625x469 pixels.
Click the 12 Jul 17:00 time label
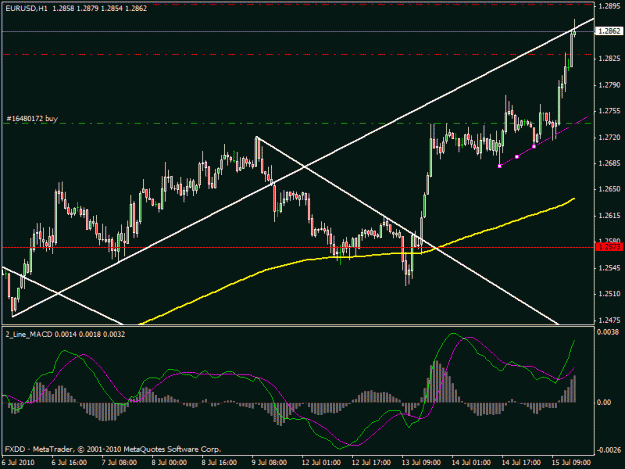371,463
